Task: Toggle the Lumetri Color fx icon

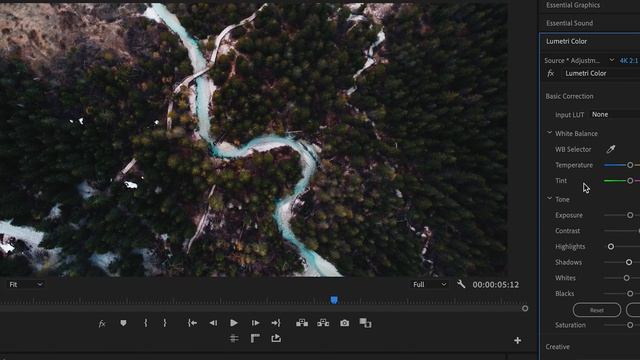Action: [x=551, y=73]
